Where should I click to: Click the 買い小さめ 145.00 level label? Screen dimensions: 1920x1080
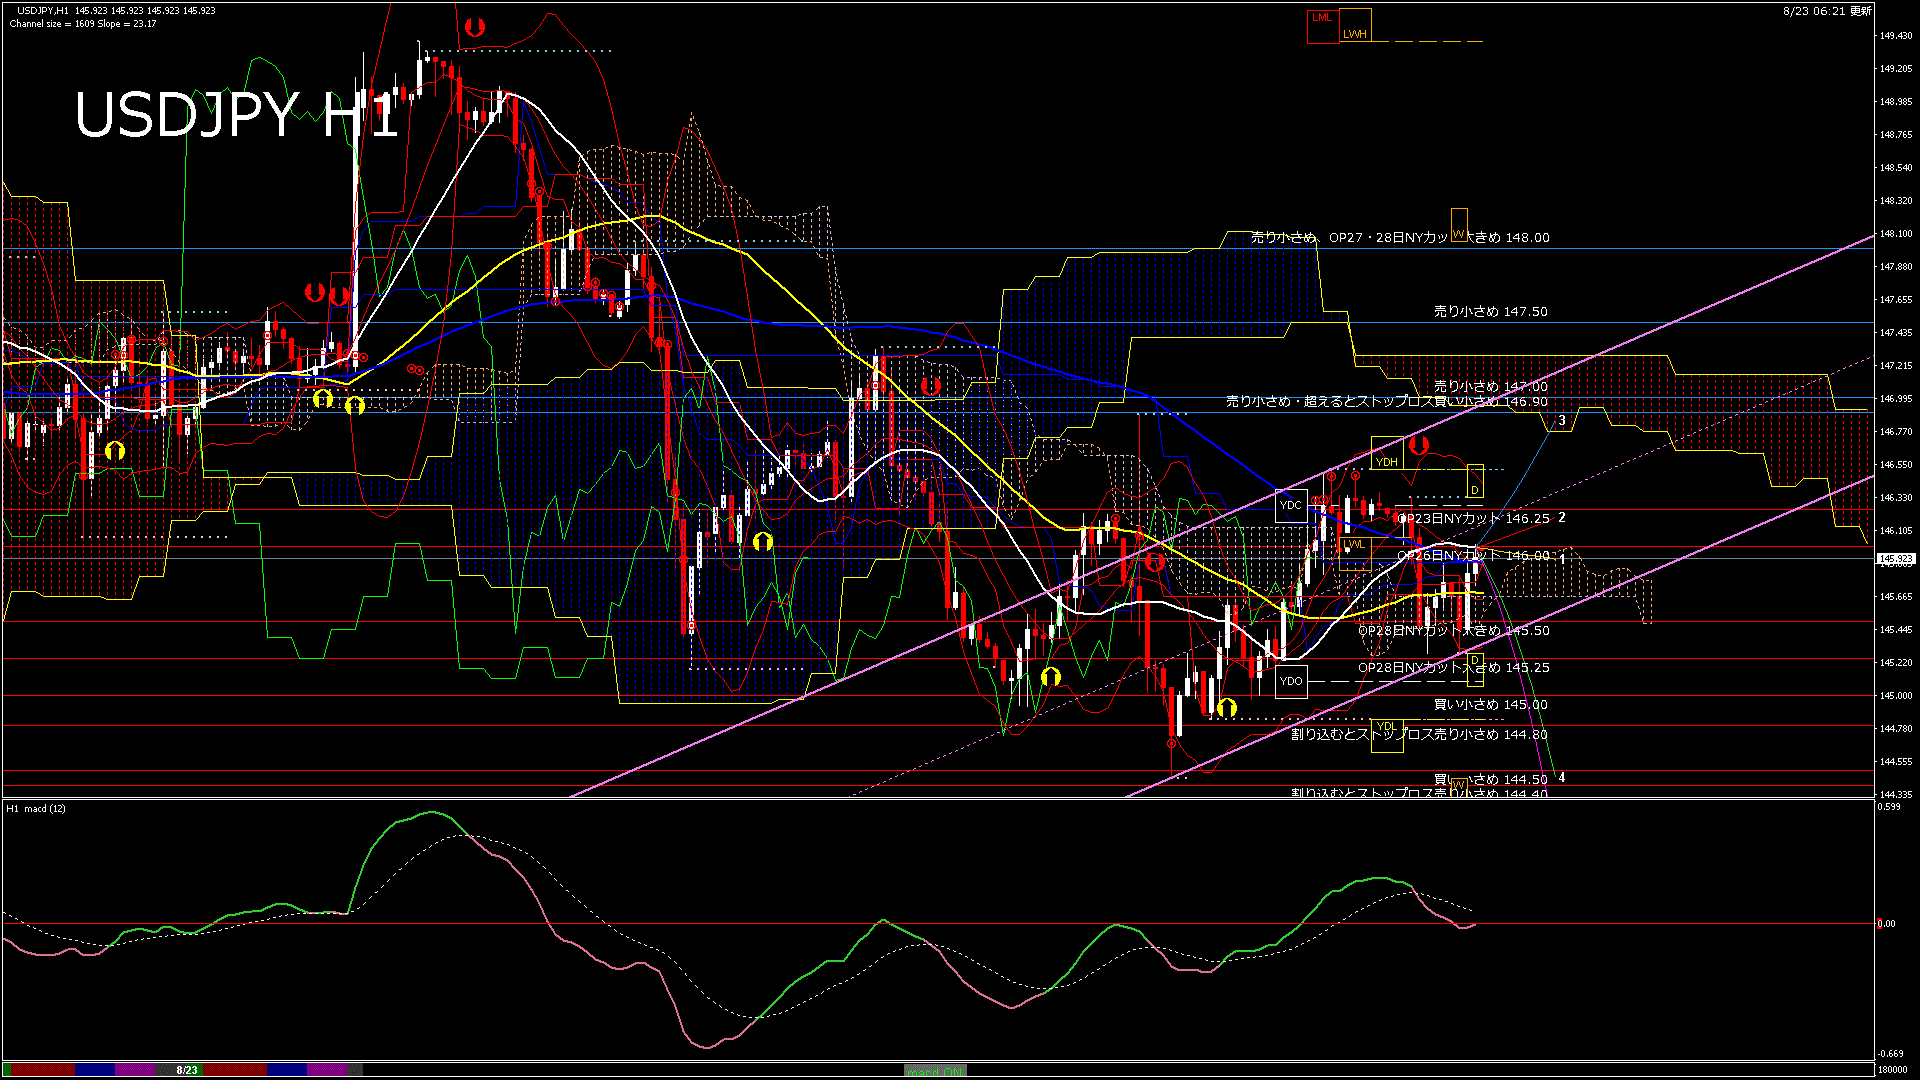tap(1490, 705)
